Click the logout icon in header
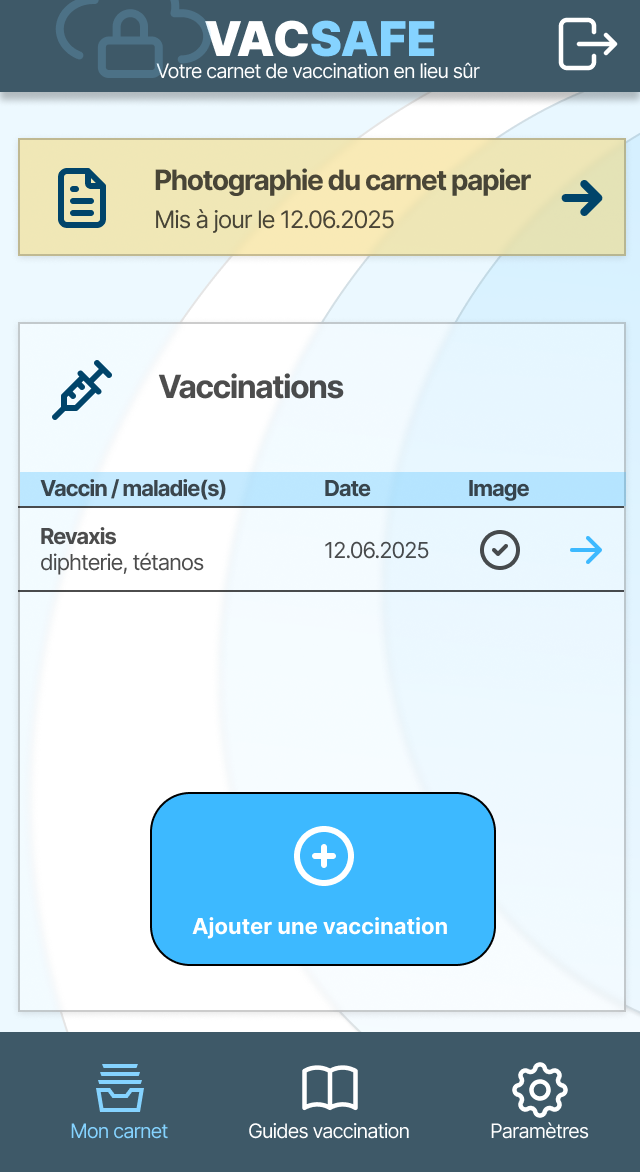Screen dimensions: 640x1172 pos(587,44)
